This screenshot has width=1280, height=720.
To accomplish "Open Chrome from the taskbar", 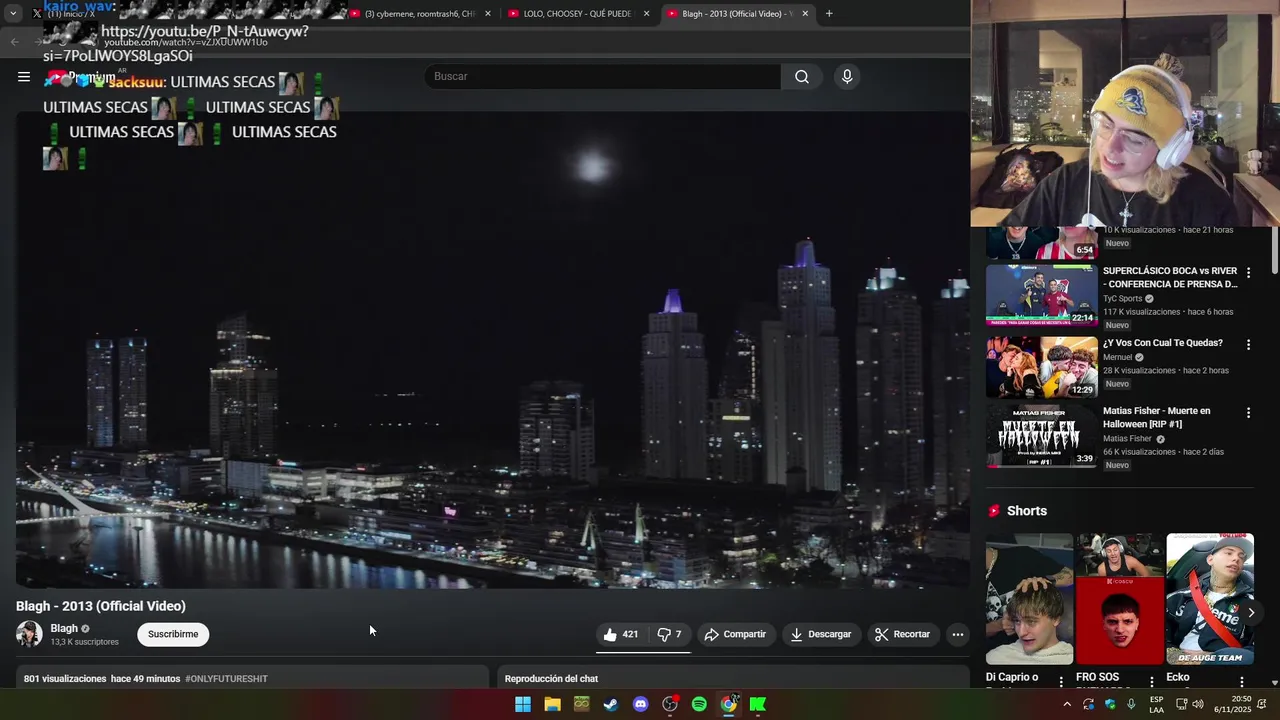I will tap(729, 704).
